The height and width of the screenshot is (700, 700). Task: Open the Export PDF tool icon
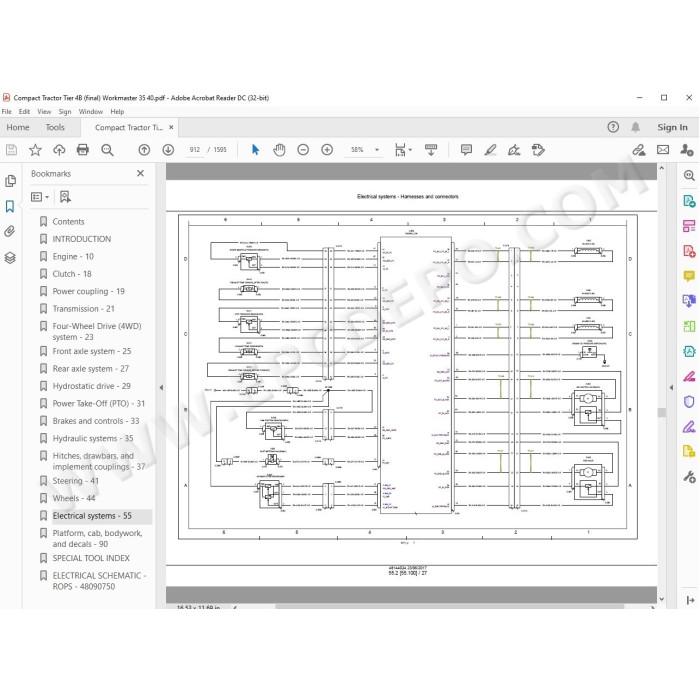point(689,201)
